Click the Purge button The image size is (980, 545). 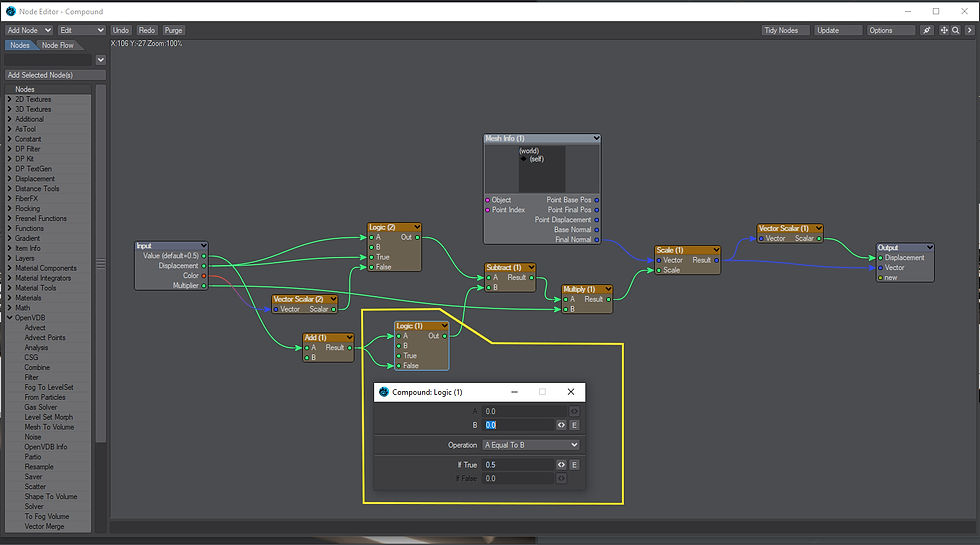pyautogui.click(x=173, y=30)
